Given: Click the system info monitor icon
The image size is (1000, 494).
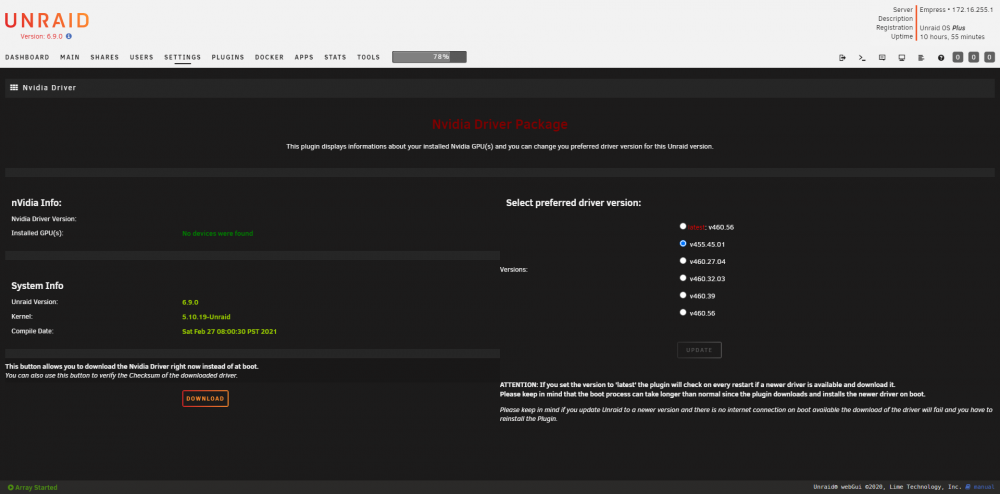Looking at the screenshot, I should point(902,57).
